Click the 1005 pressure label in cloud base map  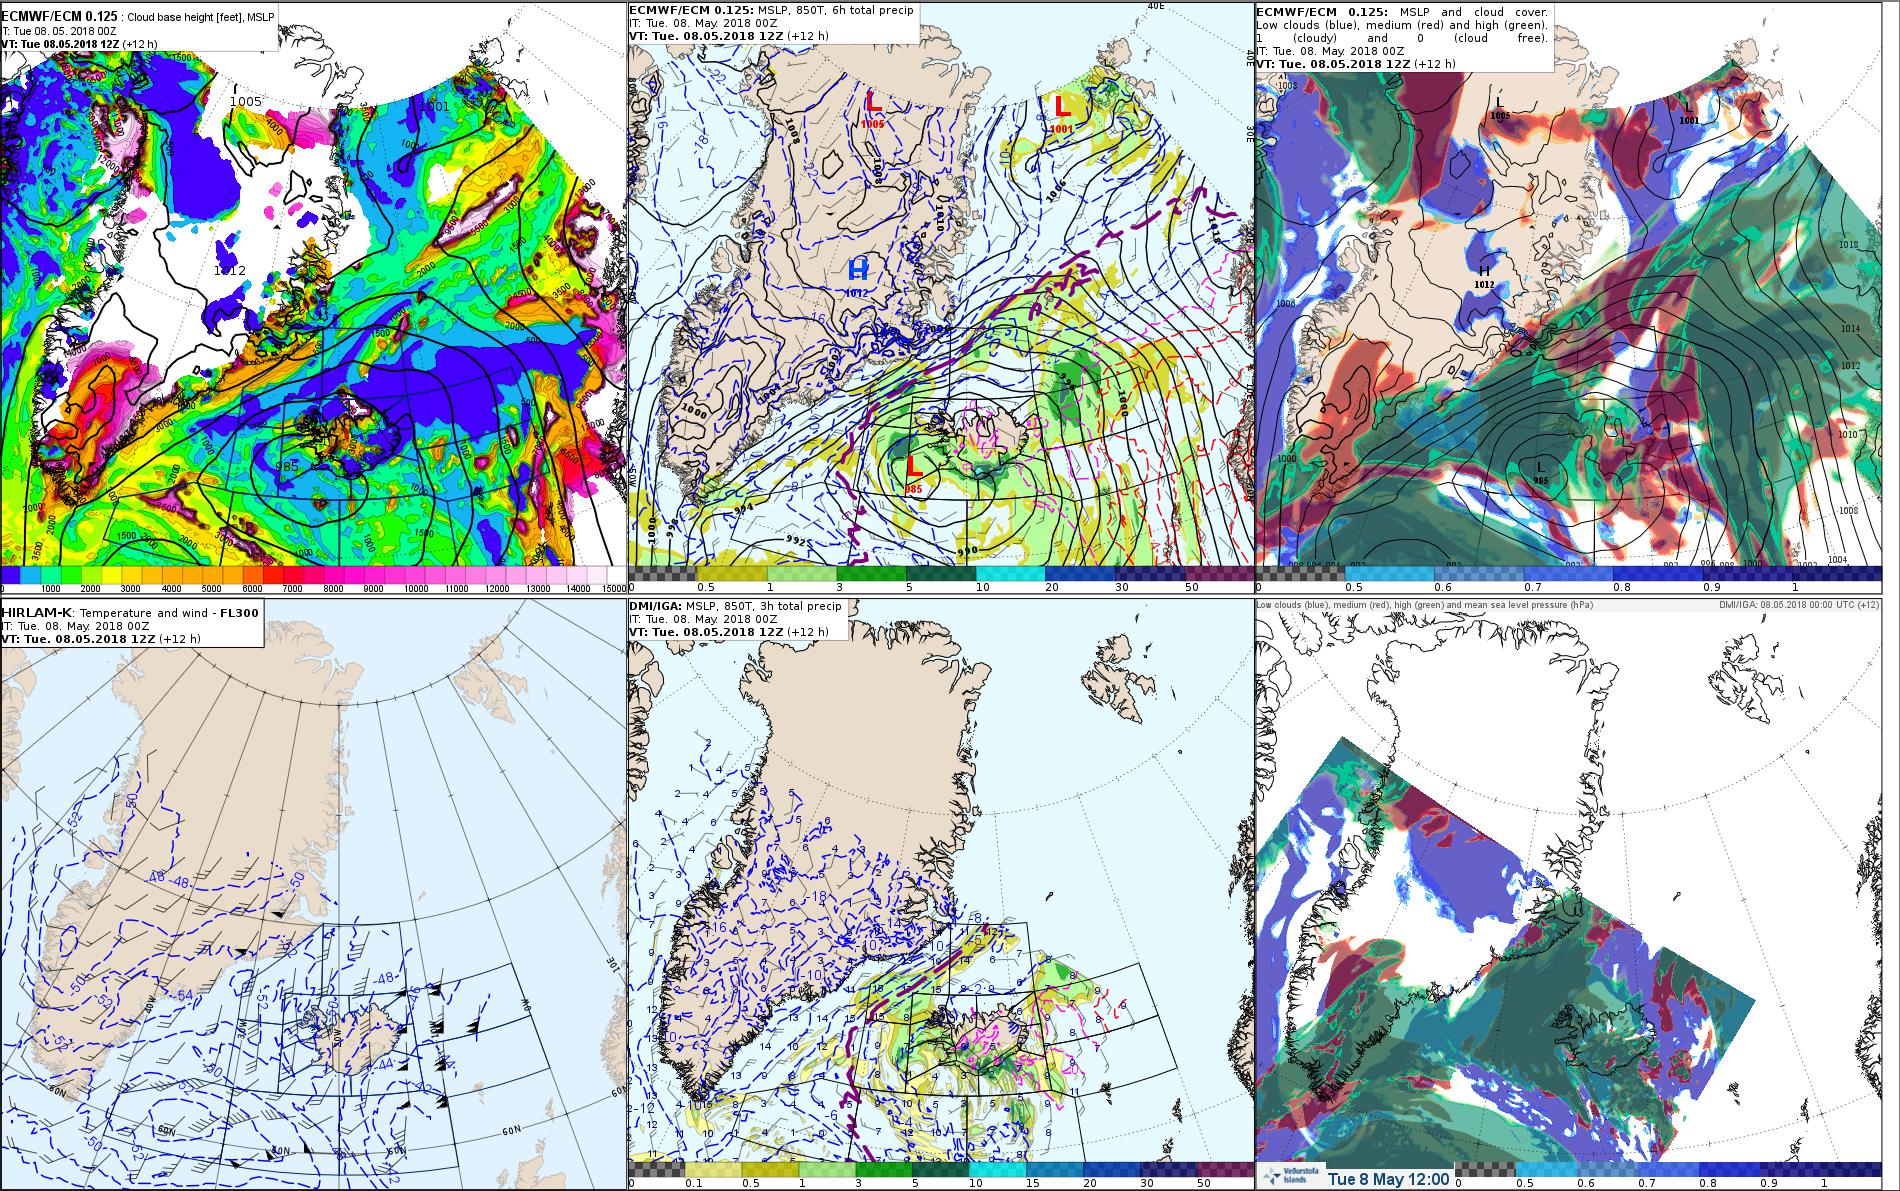pyautogui.click(x=246, y=101)
